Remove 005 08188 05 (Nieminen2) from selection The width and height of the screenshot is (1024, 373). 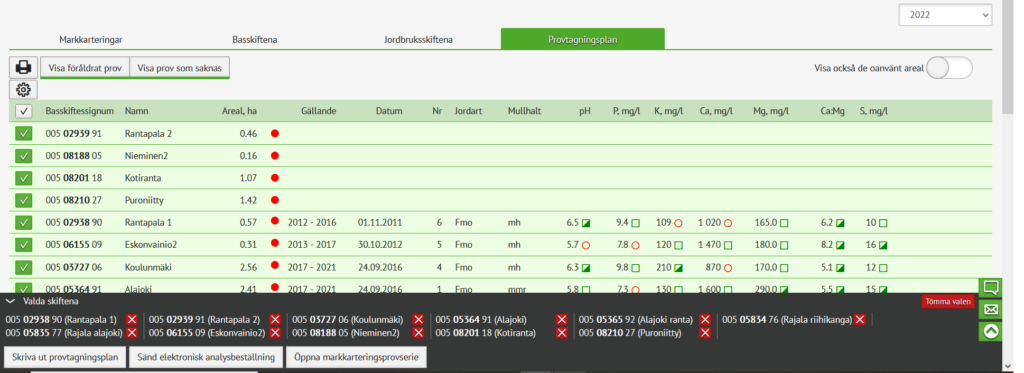point(418,333)
